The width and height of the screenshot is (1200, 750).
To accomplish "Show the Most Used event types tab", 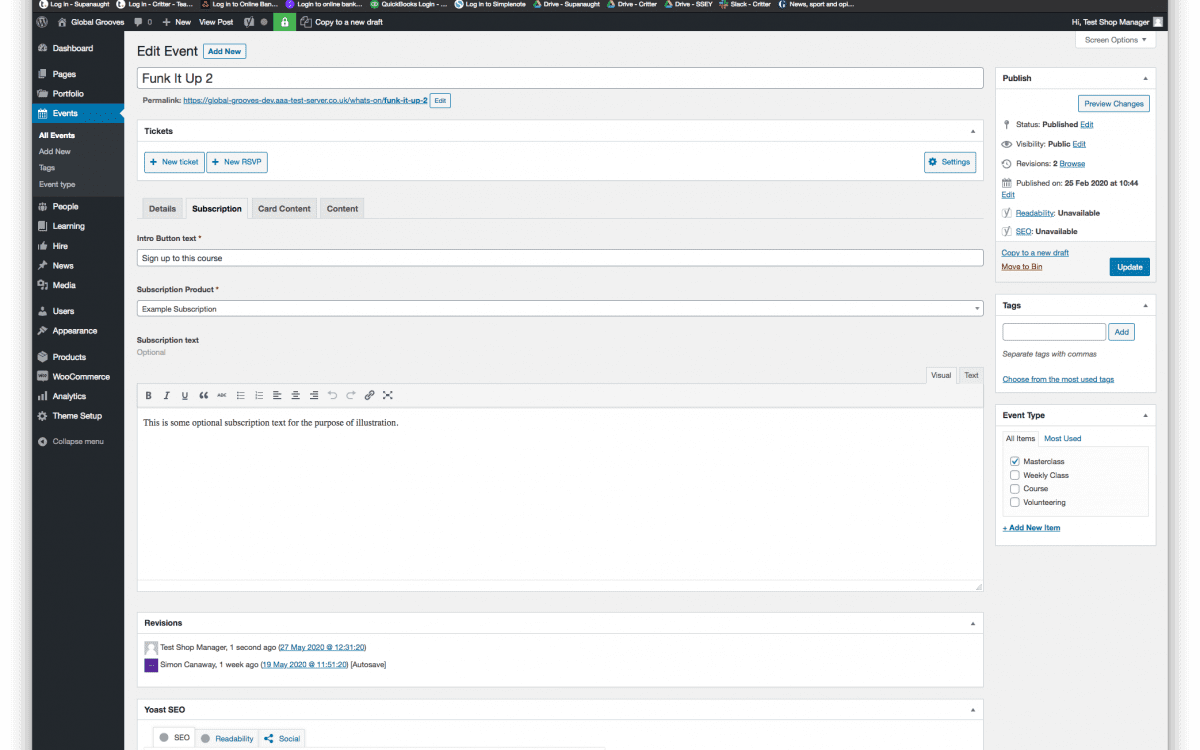I will (x=1062, y=438).
